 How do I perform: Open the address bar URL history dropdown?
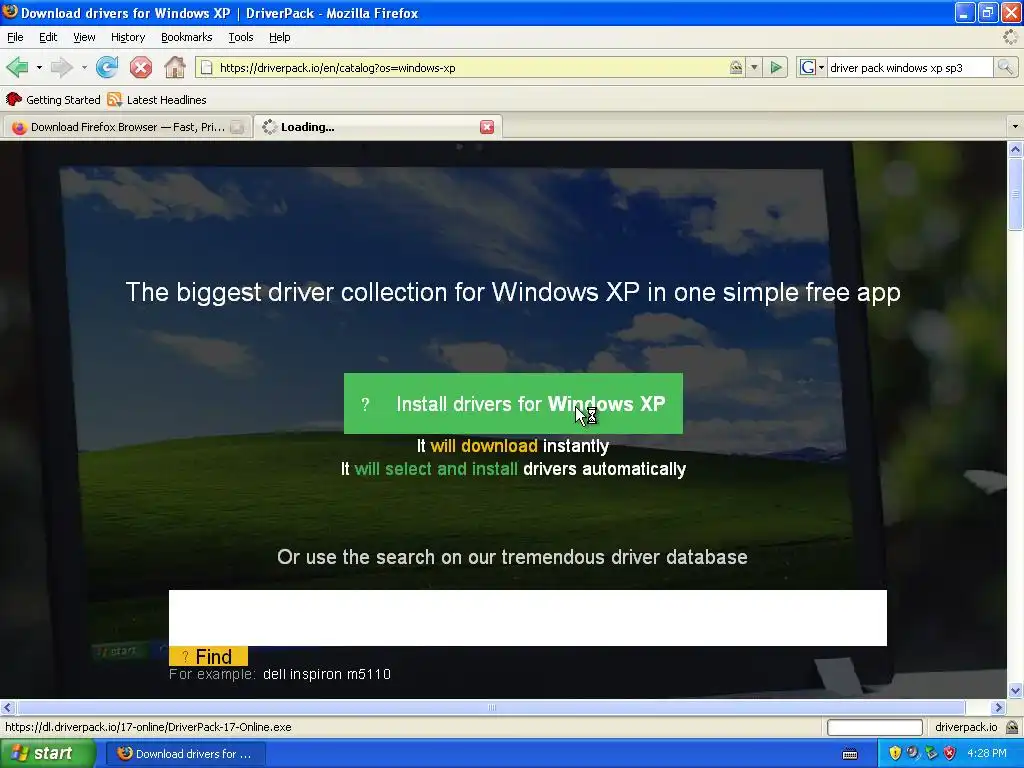[x=754, y=67]
